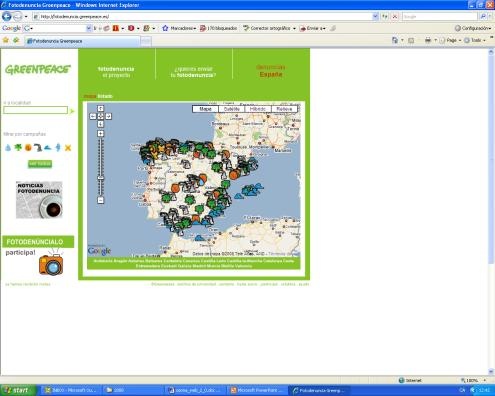Open the Tools menu dropdown

click(x=475, y=40)
